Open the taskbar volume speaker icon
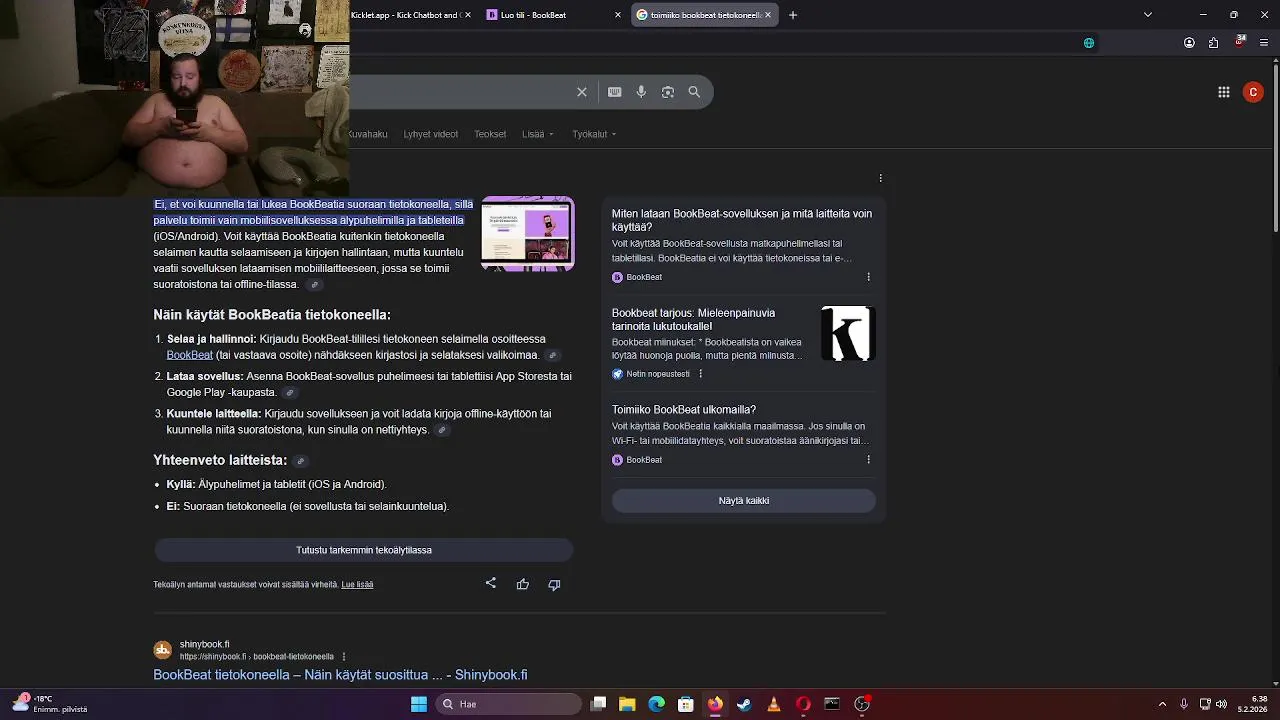1280x720 pixels. coord(1221,704)
